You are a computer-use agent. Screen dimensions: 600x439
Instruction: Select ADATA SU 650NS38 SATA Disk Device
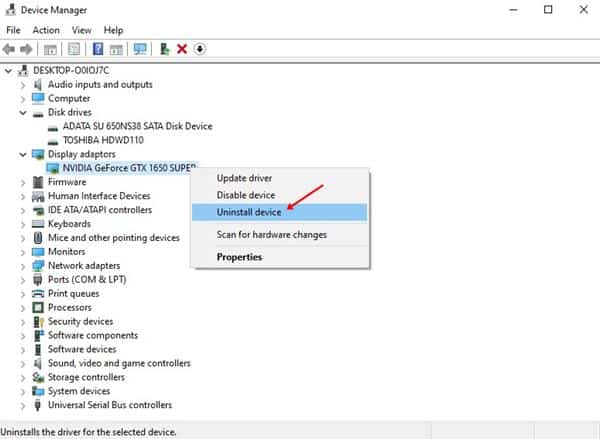point(137,126)
